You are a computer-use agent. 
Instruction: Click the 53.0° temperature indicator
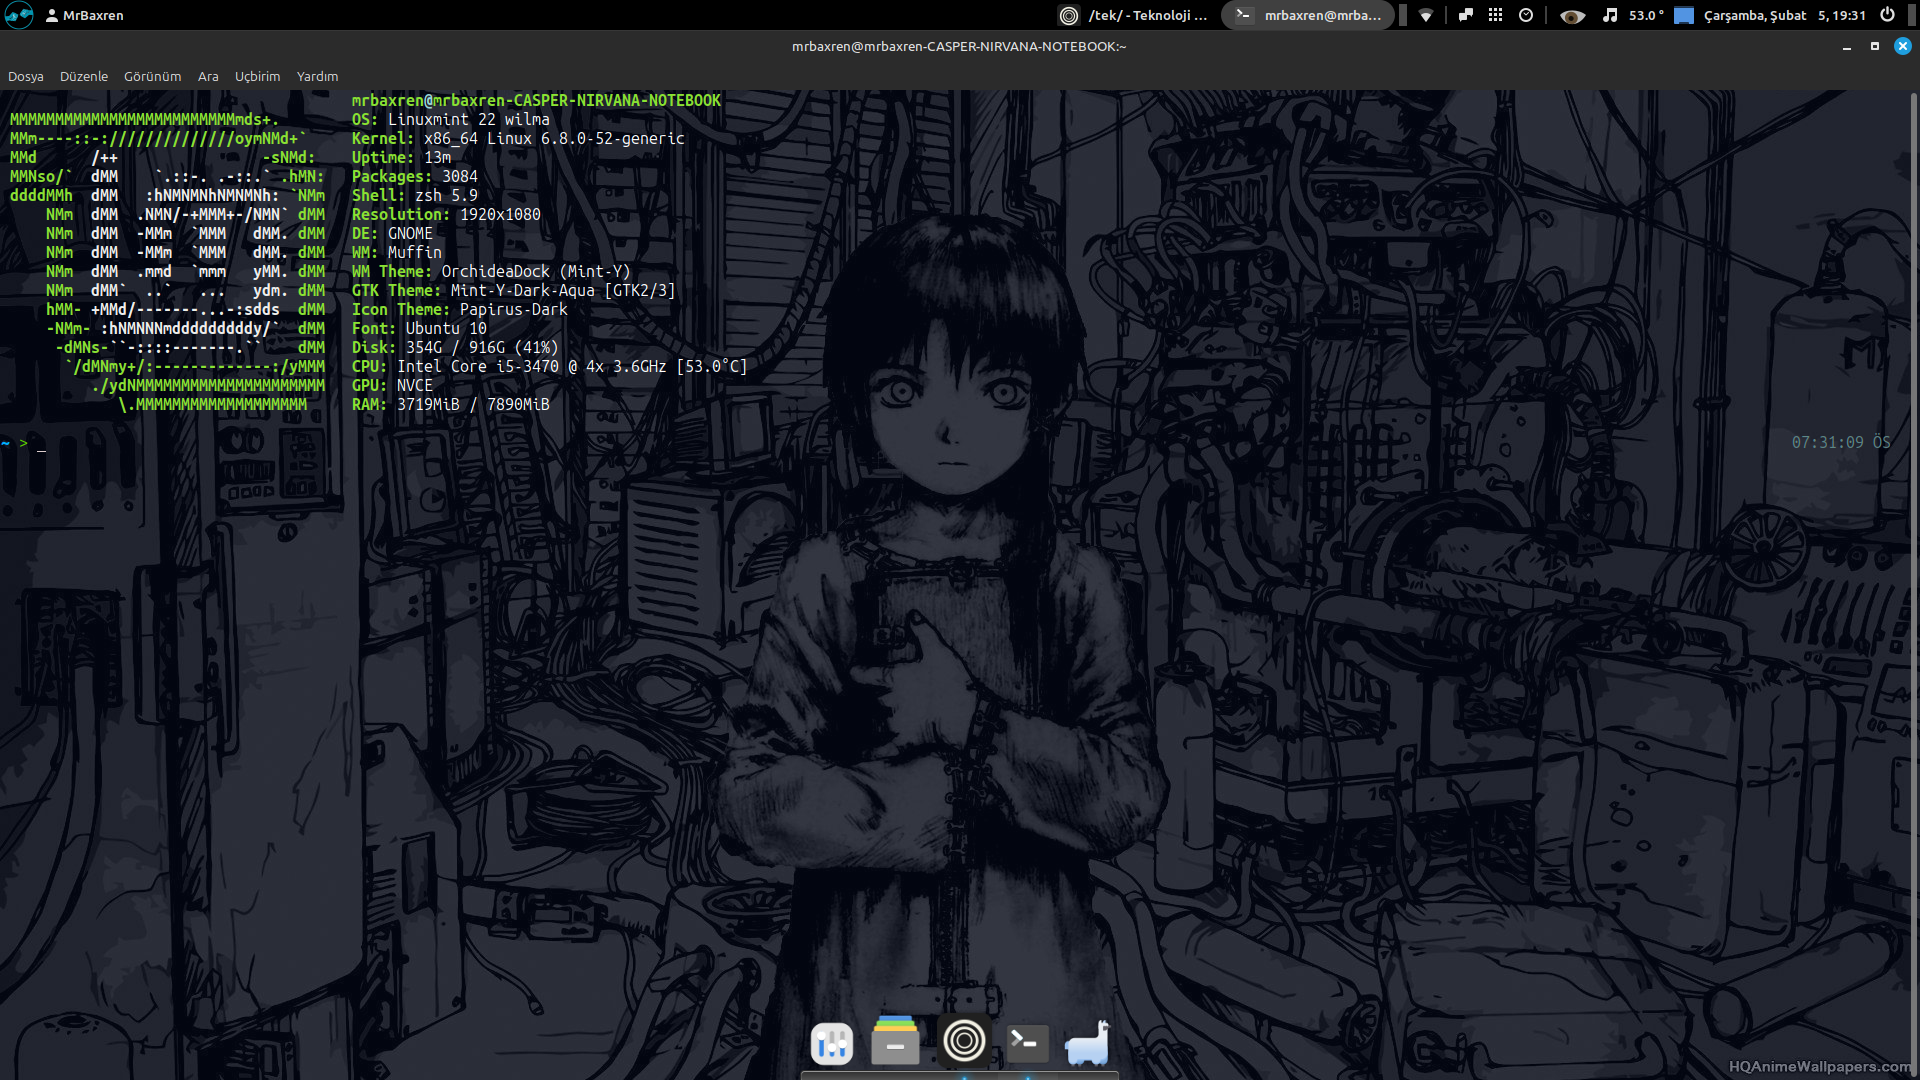(1646, 15)
